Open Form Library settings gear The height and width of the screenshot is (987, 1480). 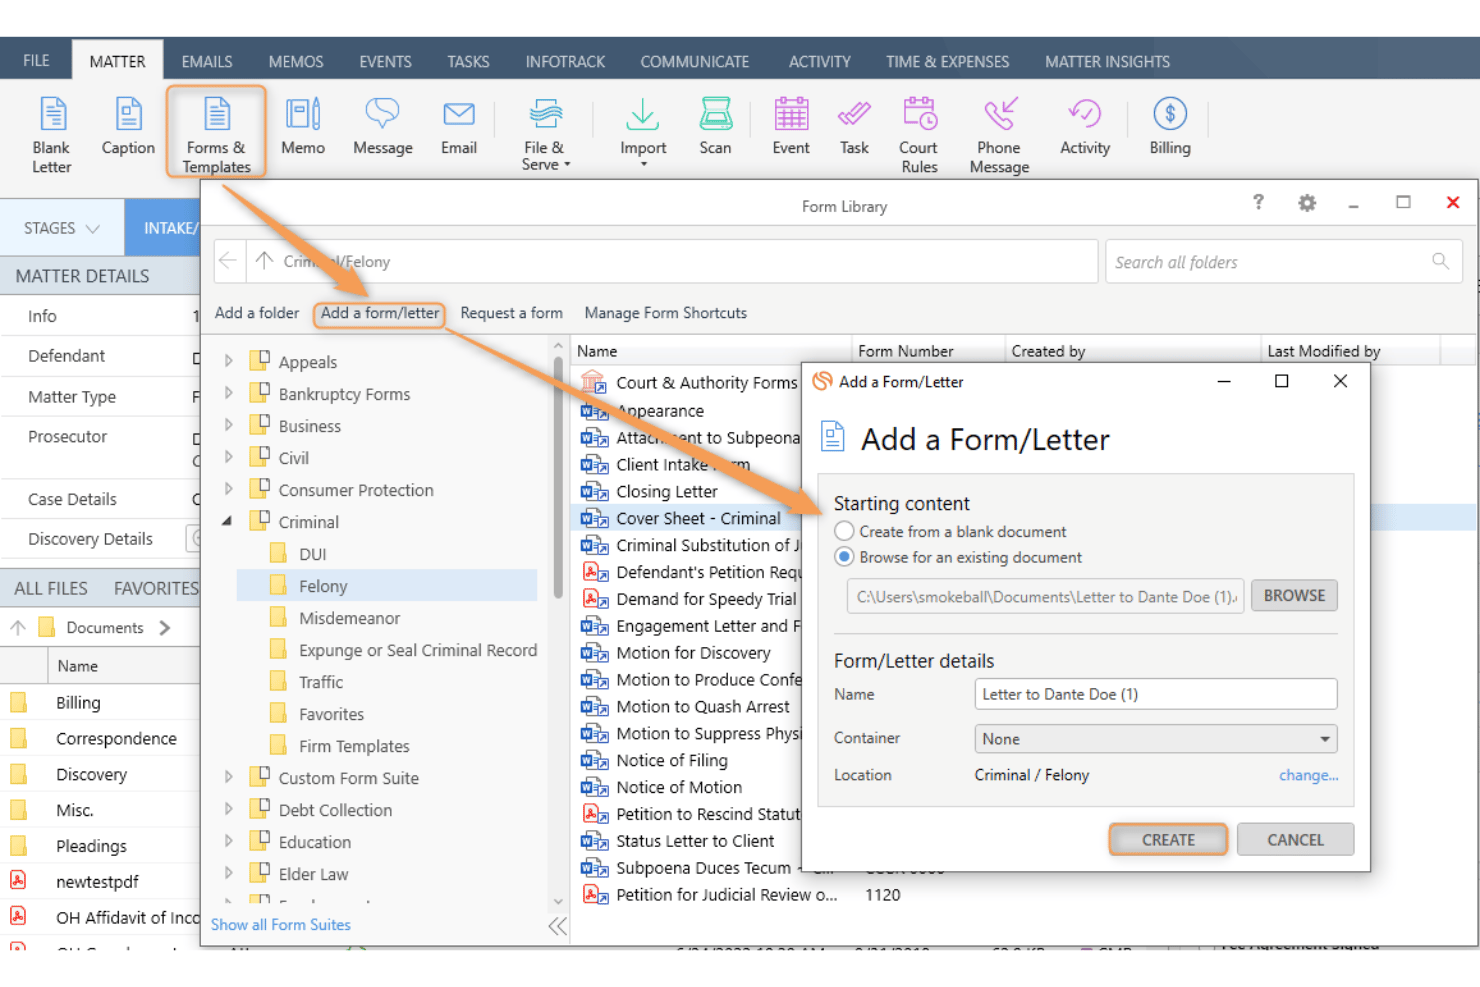tap(1306, 203)
